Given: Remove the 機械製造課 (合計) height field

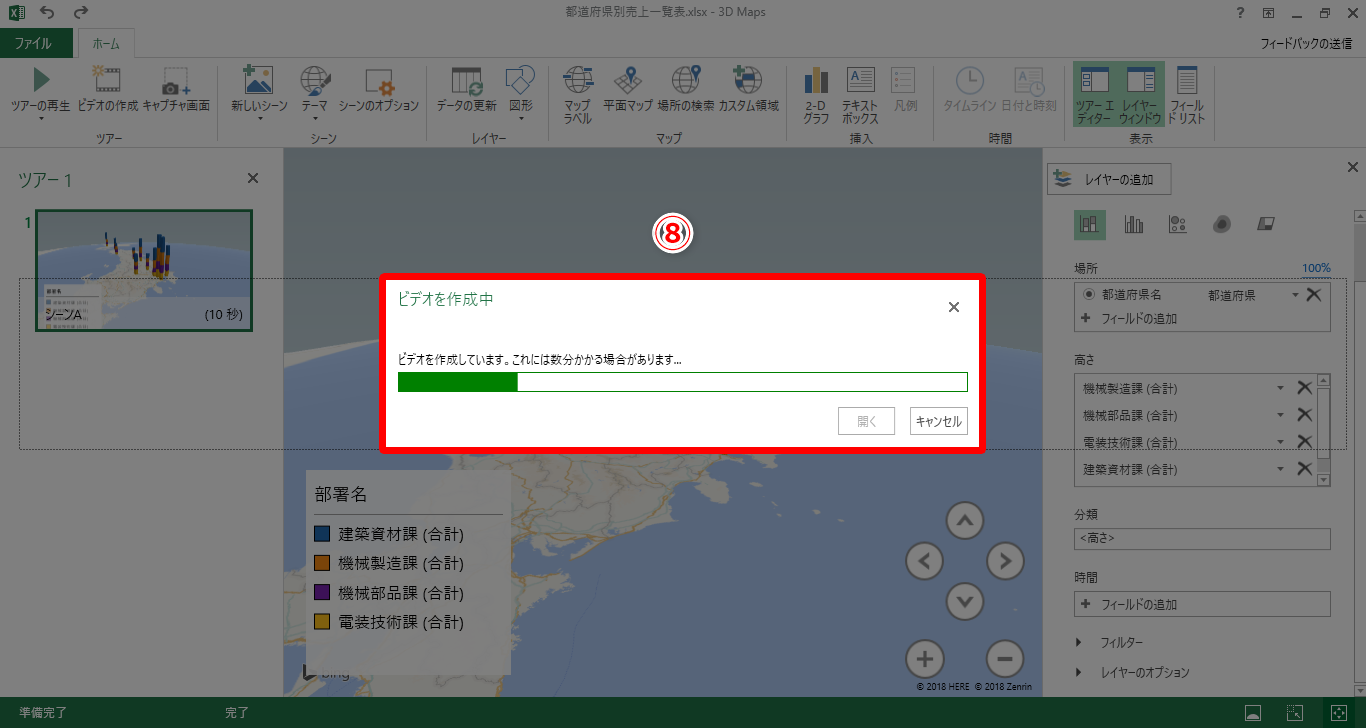Looking at the screenshot, I should (1304, 388).
